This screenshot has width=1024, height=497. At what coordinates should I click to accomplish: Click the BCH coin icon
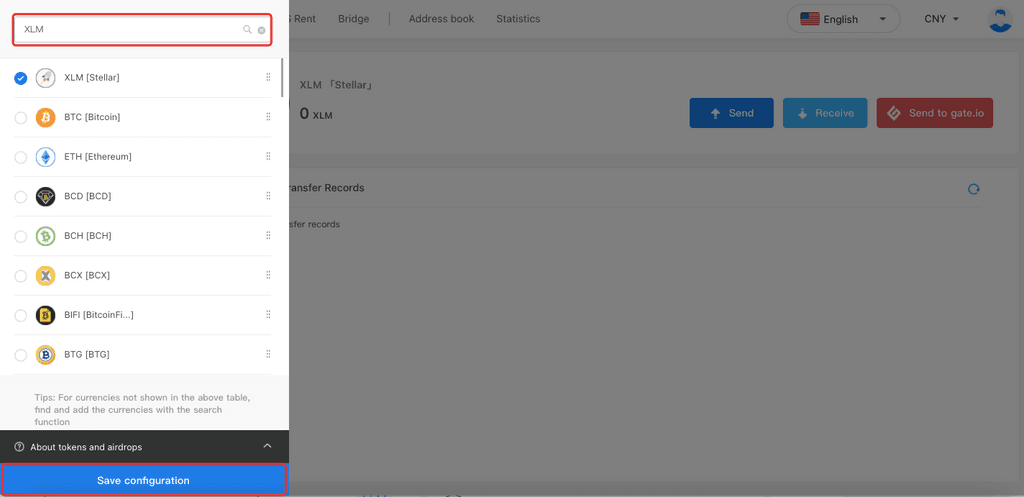45,236
